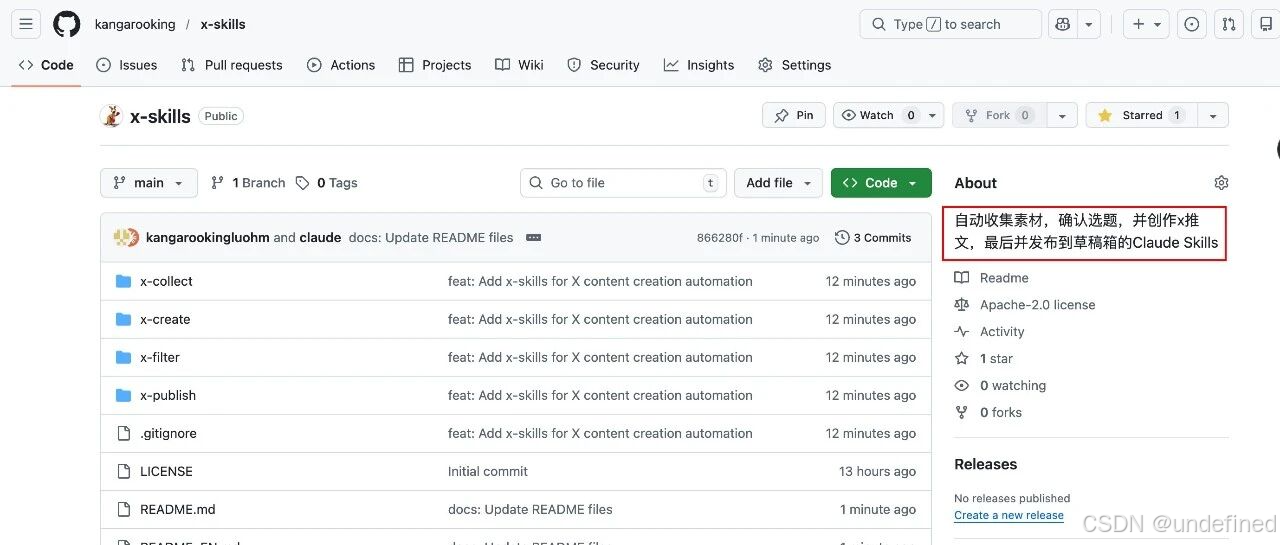Open the Pull requests tab
Screen dimensions: 1280x545
231,65
